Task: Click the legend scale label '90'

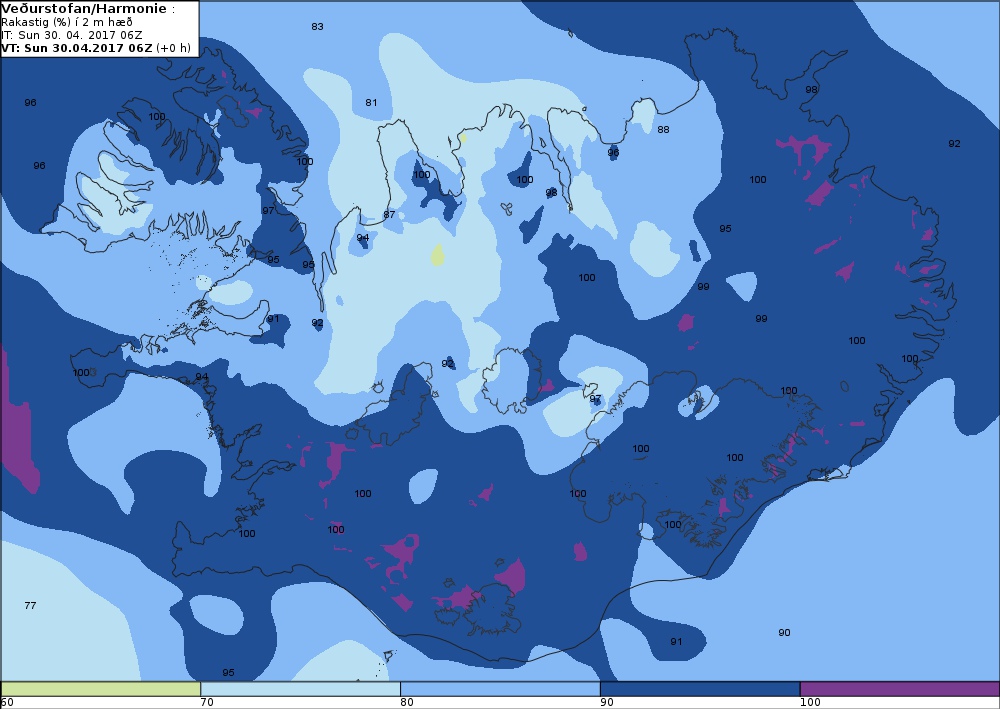Action: (x=607, y=702)
